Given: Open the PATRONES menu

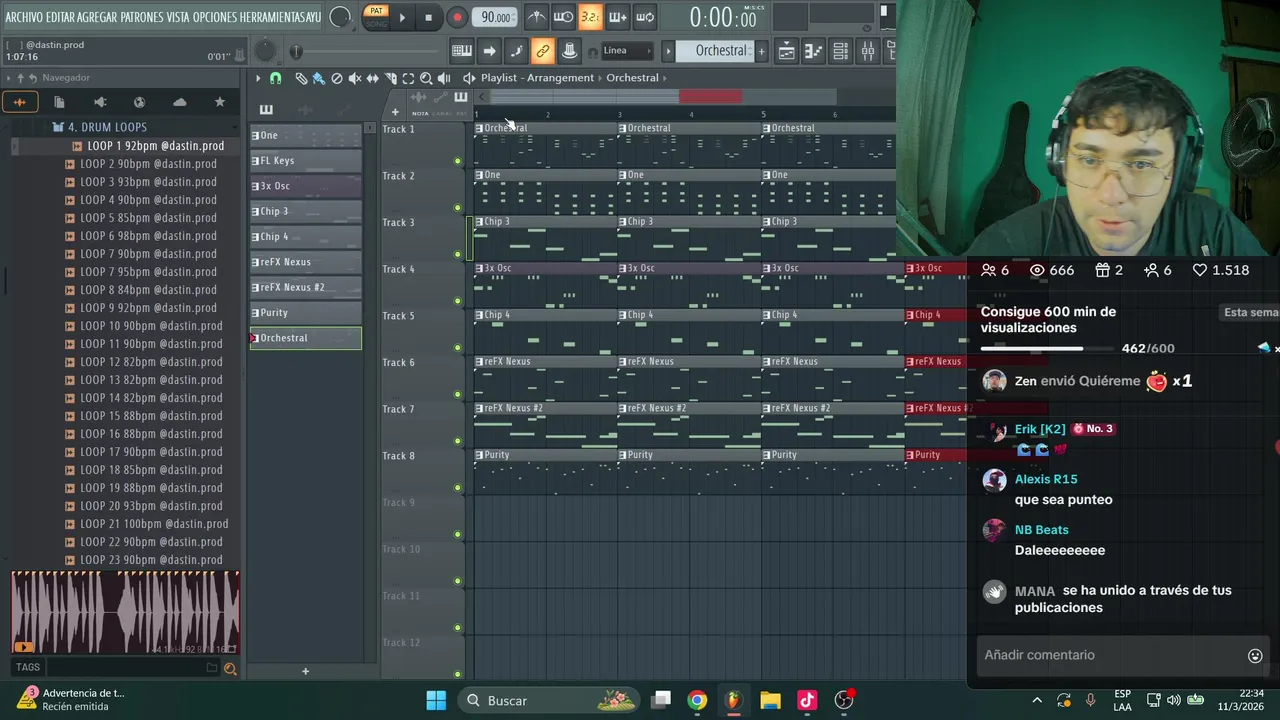Looking at the screenshot, I should click(143, 17).
